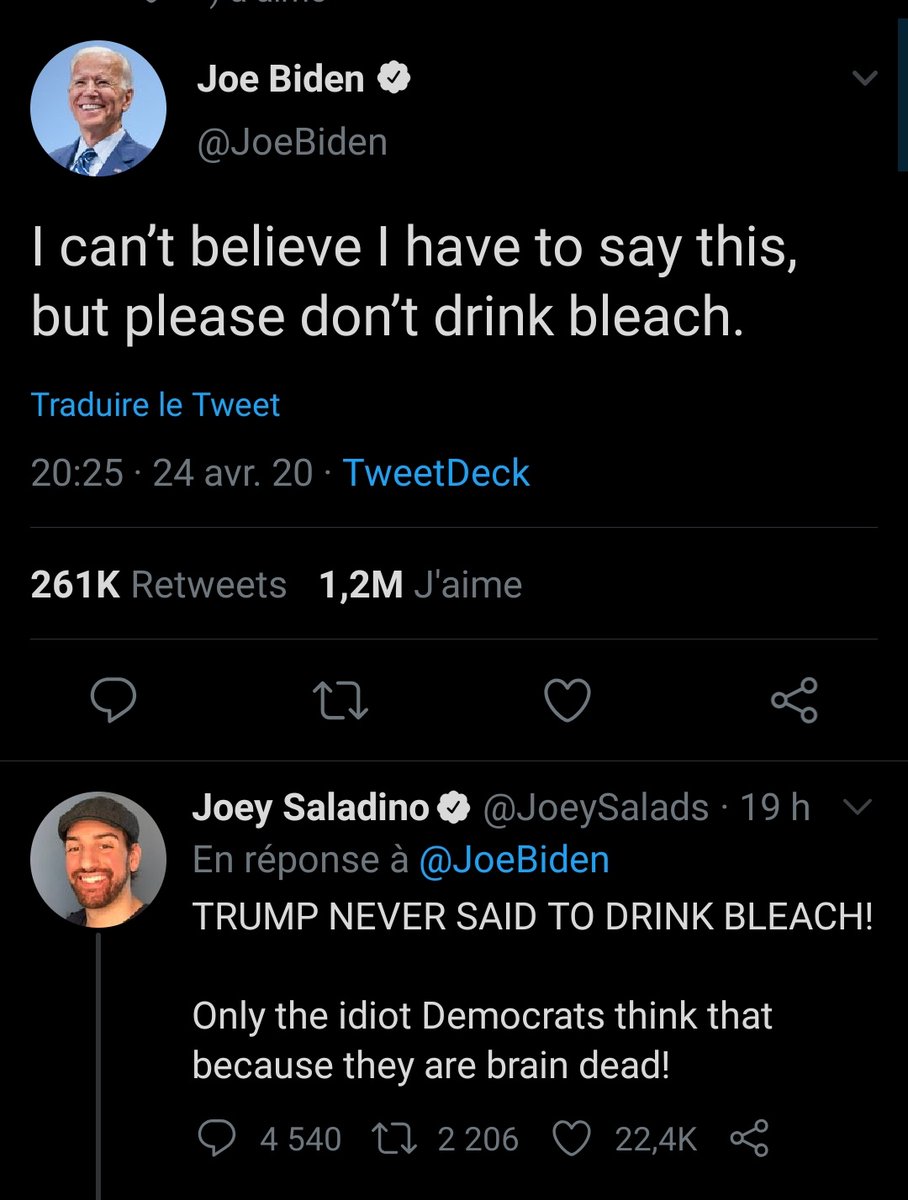Click Joe Biden's verified badge
The width and height of the screenshot is (908, 1200).
pos(392,78)
